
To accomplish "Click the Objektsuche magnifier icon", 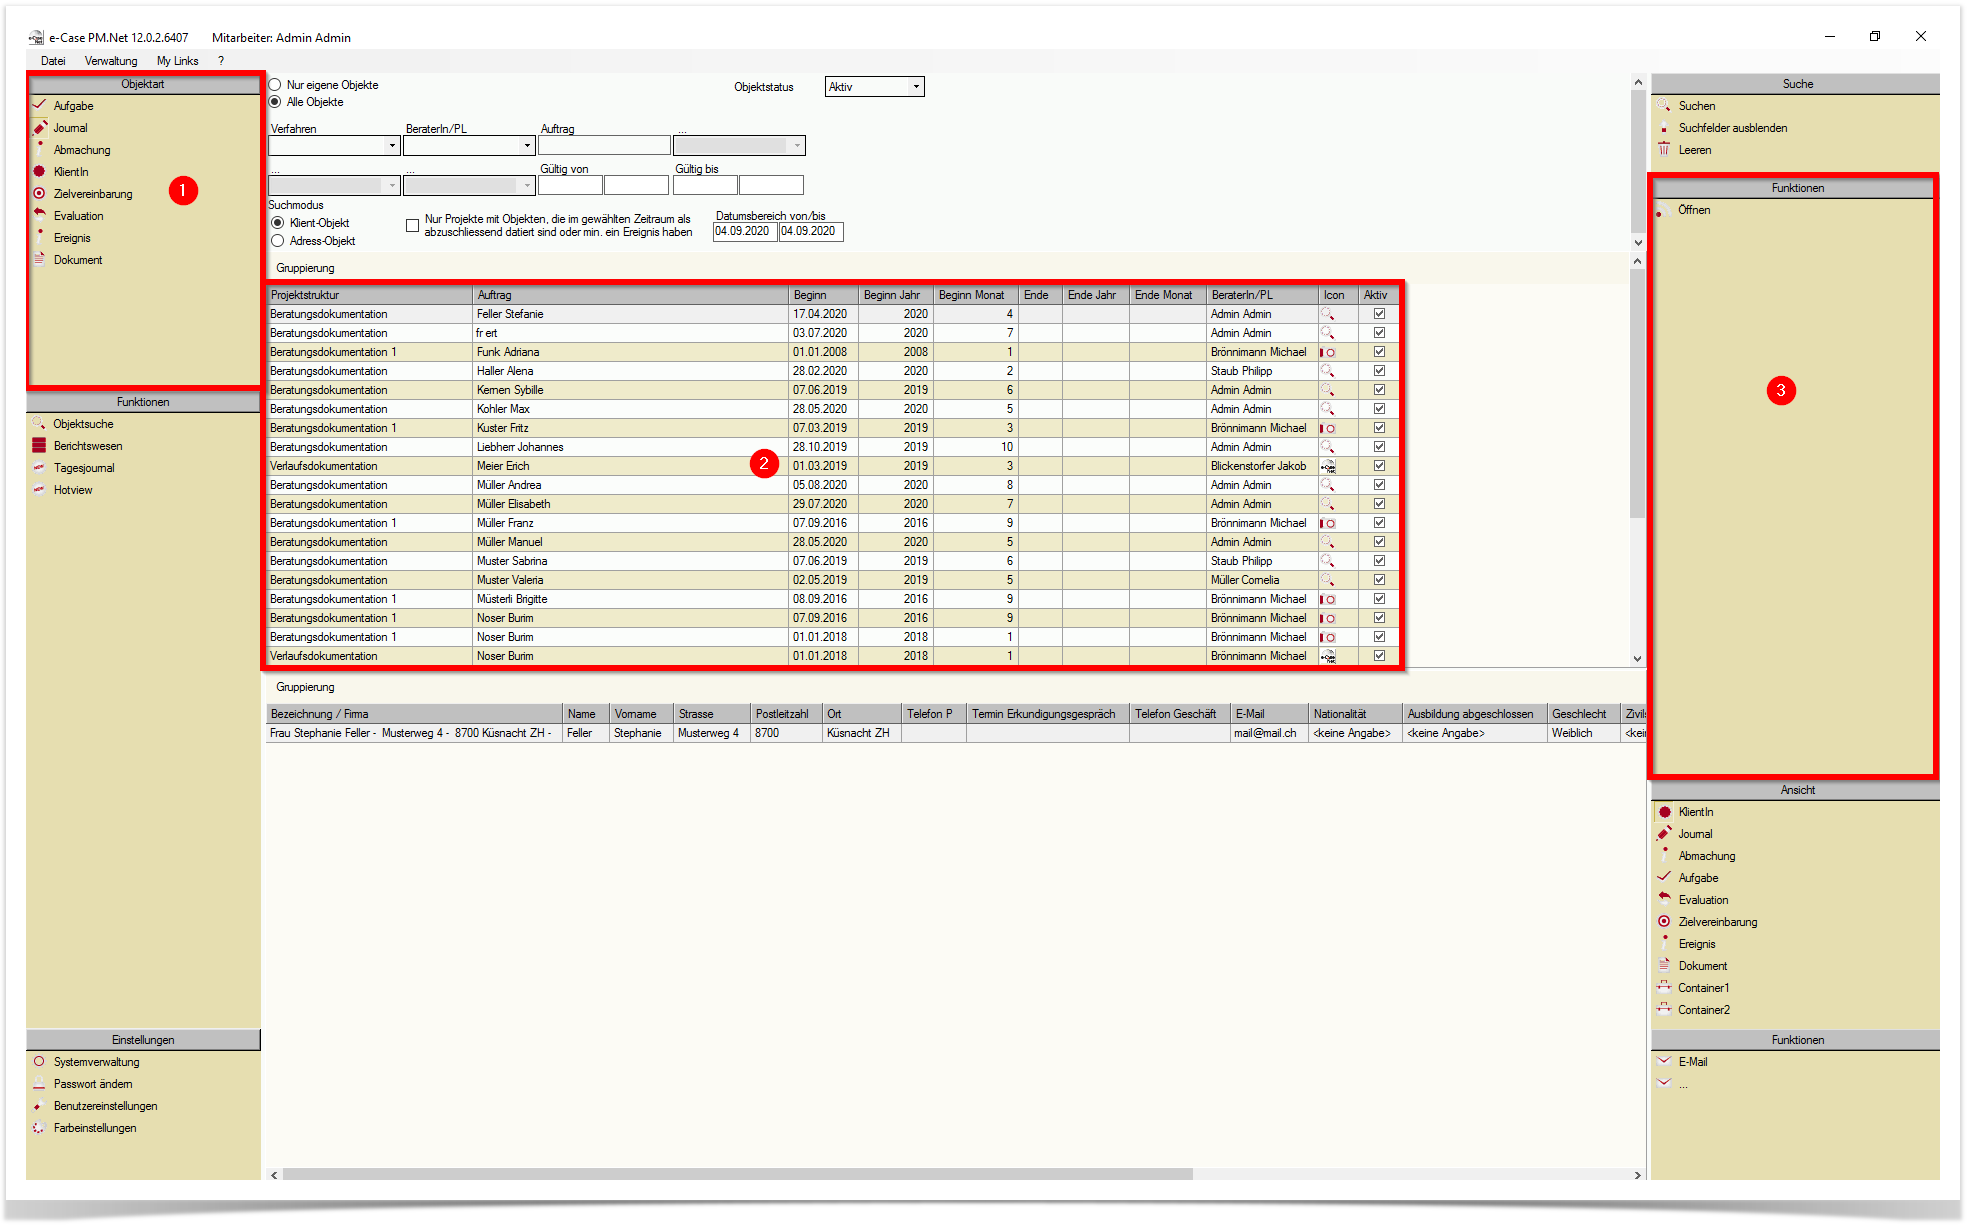I will (40, 423).
